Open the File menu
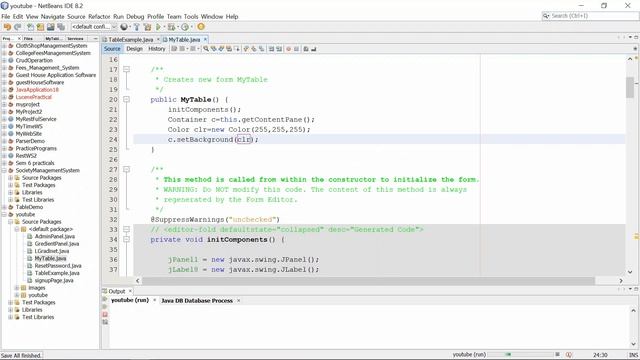This screenshot has width=640, height=360. tap(6, 16)
